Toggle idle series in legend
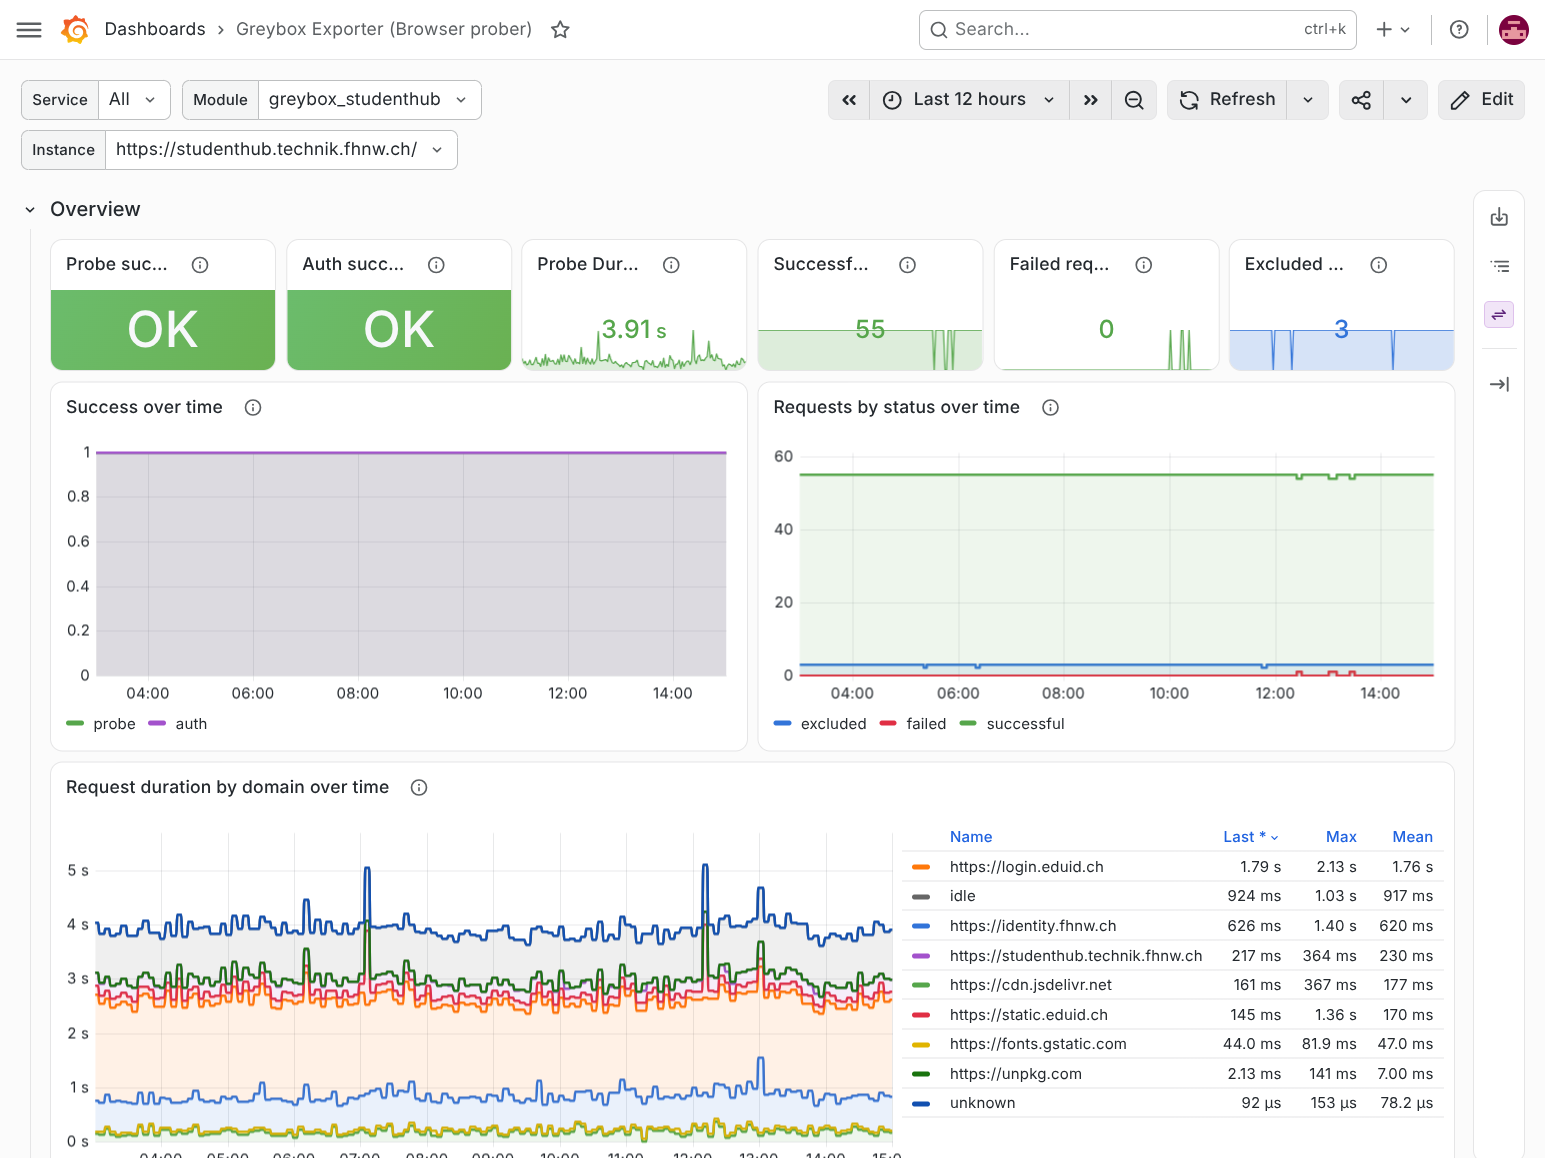The height and width of the screenshot is (1158, 1545). pyautogui.click(x=963, y=896)
